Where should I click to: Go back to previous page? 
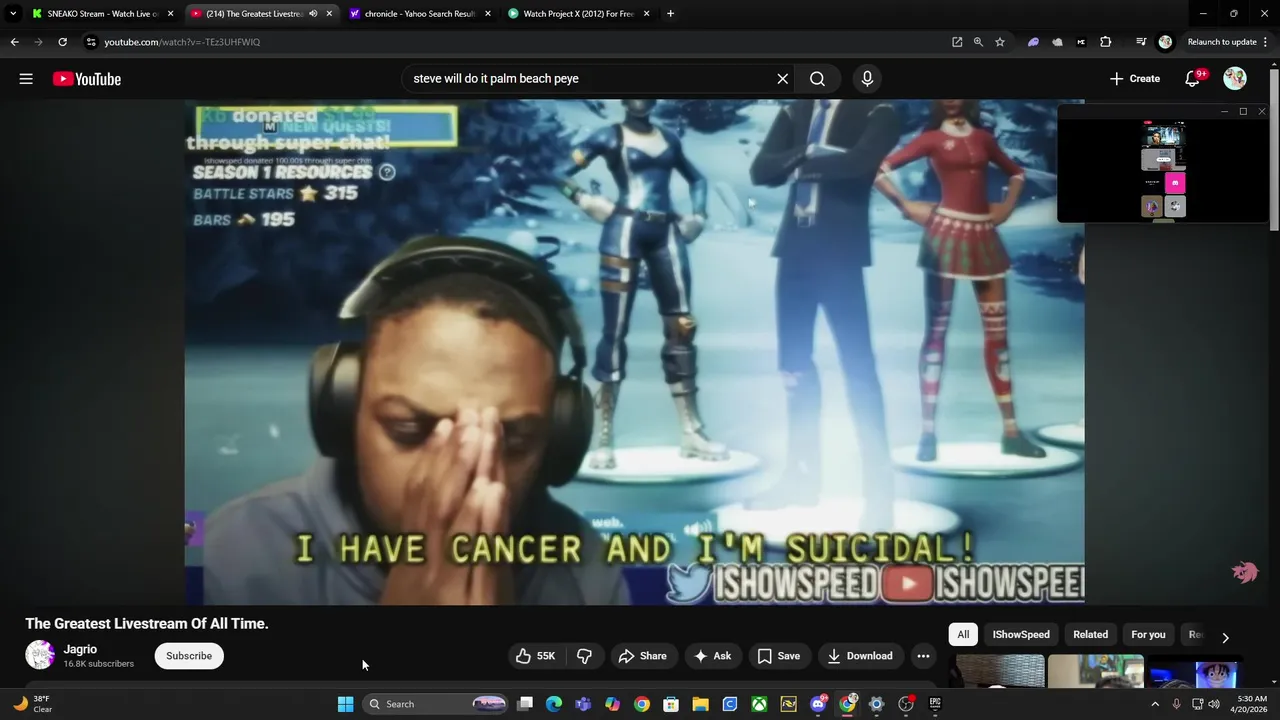(14, 42)
